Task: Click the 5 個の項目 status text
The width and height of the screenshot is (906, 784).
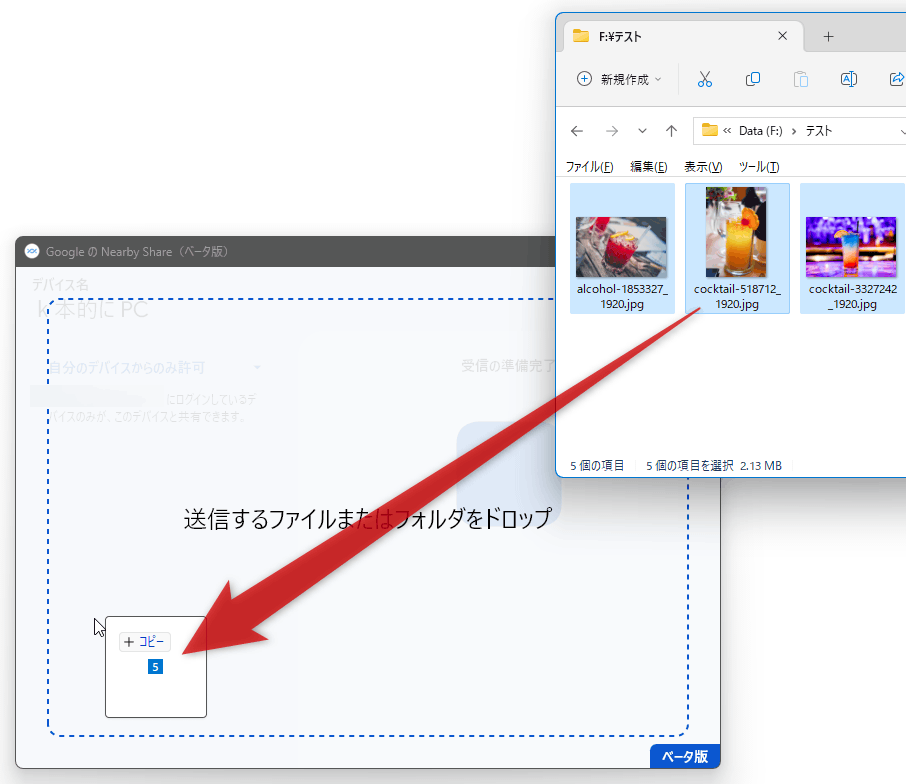Action: click(597, 466)
